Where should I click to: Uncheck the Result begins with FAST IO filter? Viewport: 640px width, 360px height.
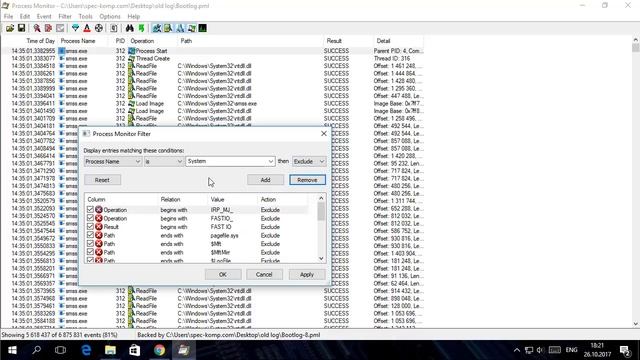click(90, 227)
